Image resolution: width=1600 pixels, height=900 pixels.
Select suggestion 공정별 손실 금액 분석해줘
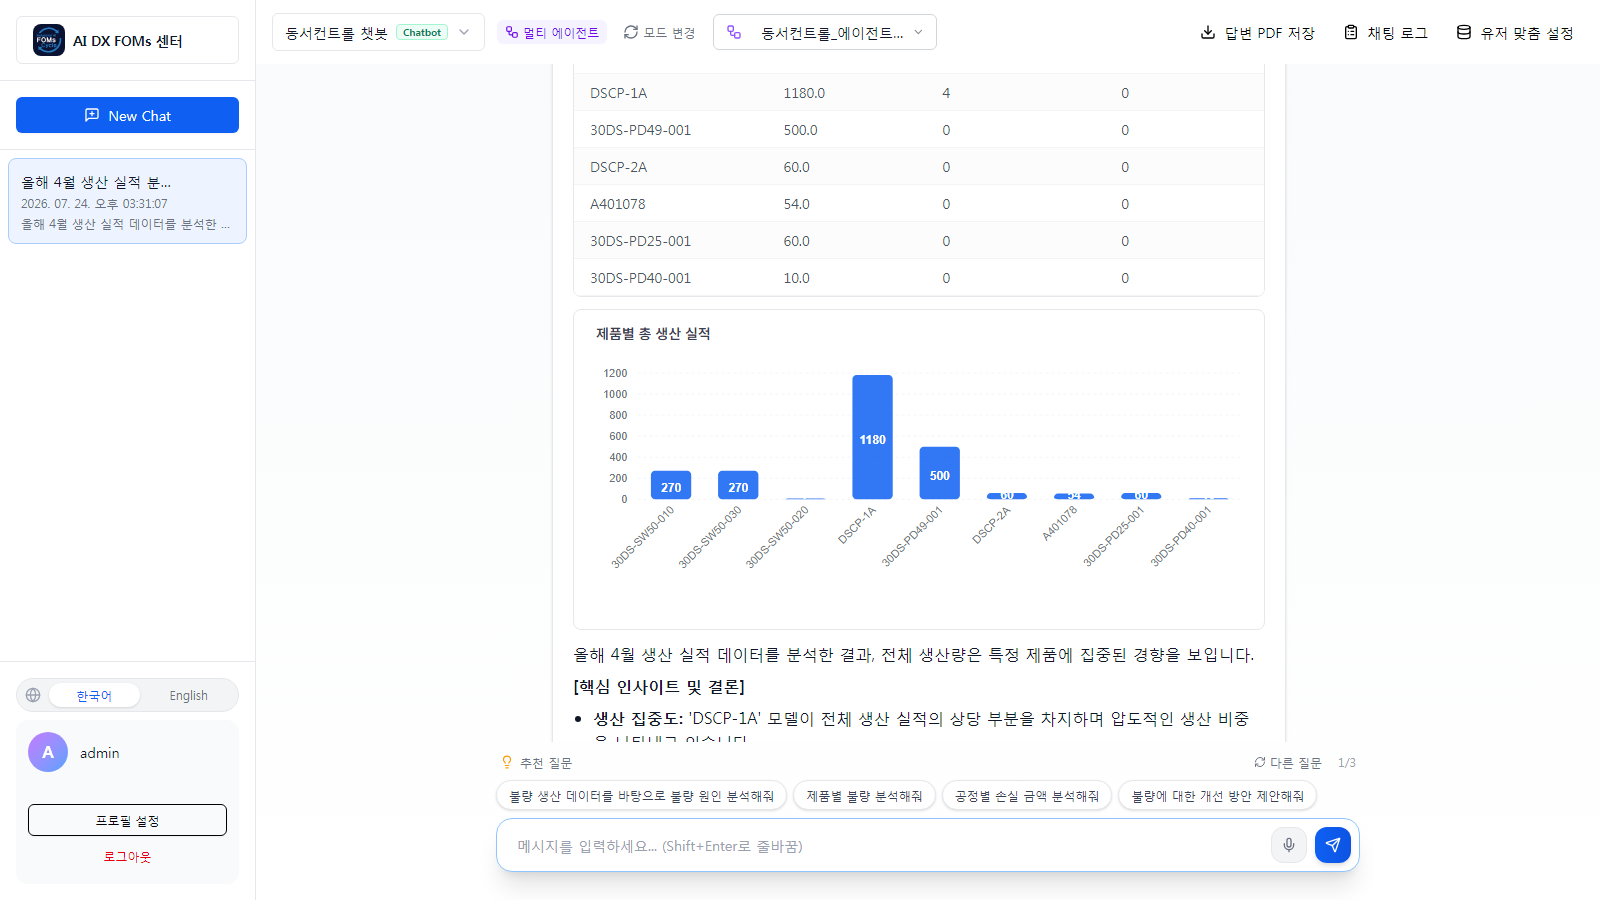pyautogui.click(x=1026, y=796)
